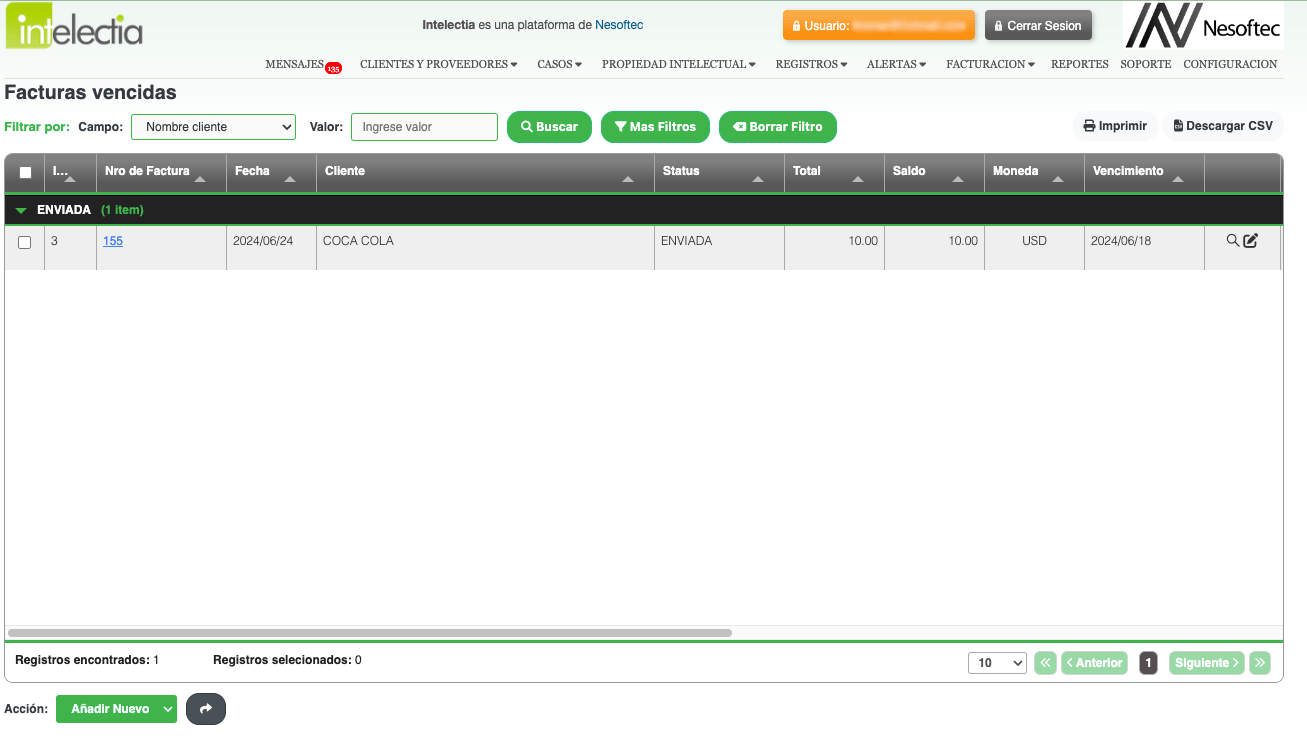Click the Ingrese valor input field
This screenshot has height=745, width=1307.
click(x=424, y=127)
